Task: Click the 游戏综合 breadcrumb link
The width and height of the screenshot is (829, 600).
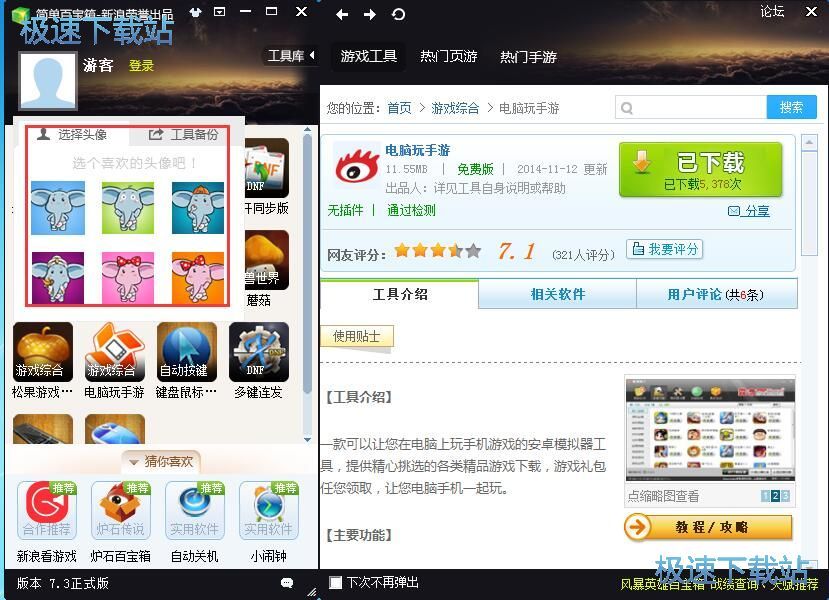Action: [455, 108]
